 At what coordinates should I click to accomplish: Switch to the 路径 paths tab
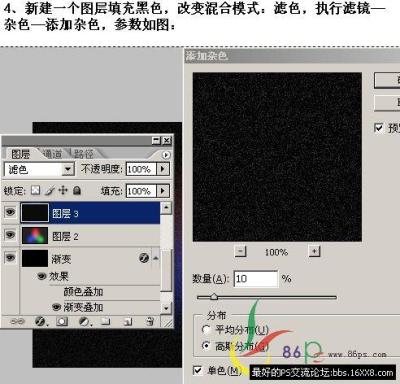tap(84, 154)
